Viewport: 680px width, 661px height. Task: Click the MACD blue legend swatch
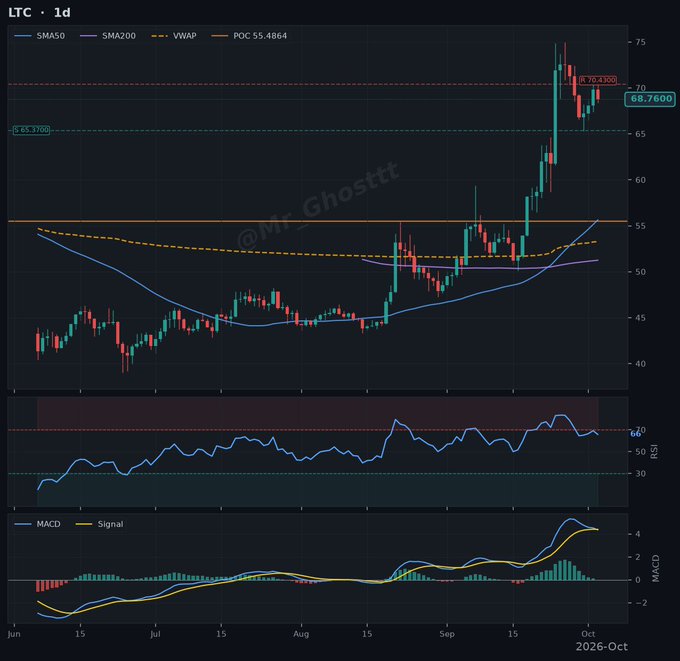point(23,524)
